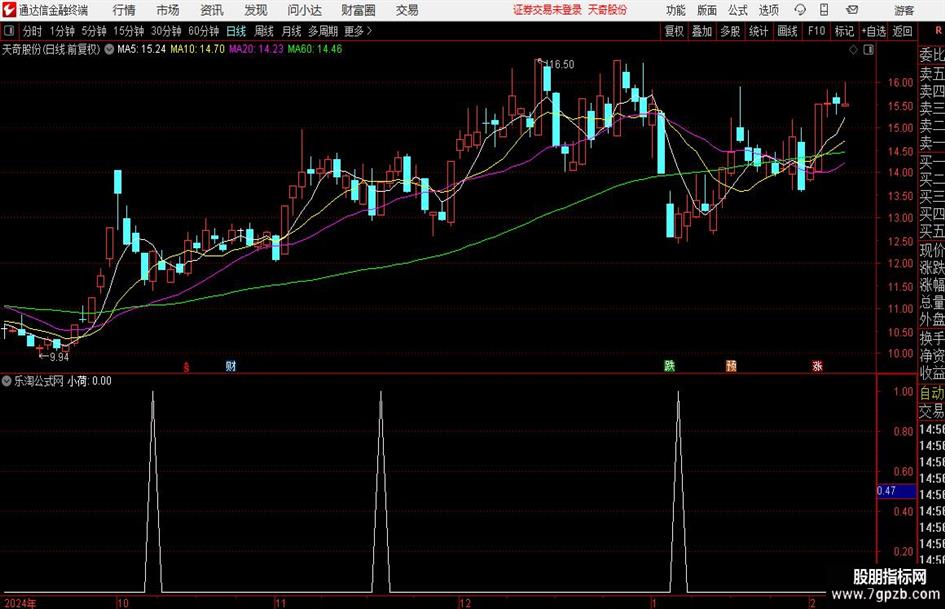The height and width of the screenshot is (609, 945).
Task: Click the 自动 label in right panel
Action: [x=932, y=393]
